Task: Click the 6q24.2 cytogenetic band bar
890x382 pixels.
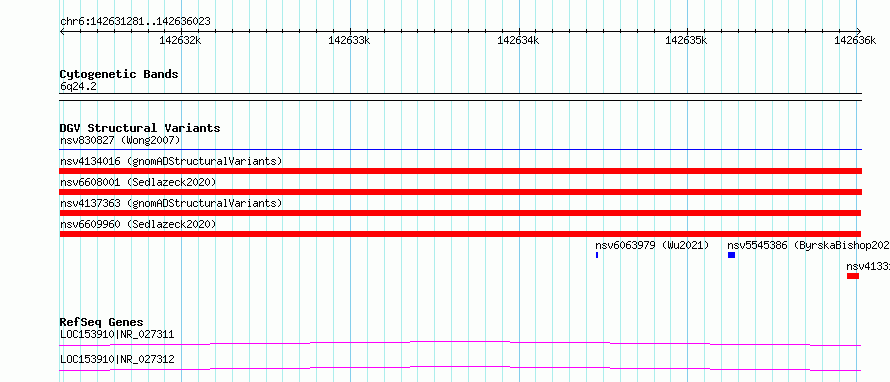Action: (x=460, y=97)
